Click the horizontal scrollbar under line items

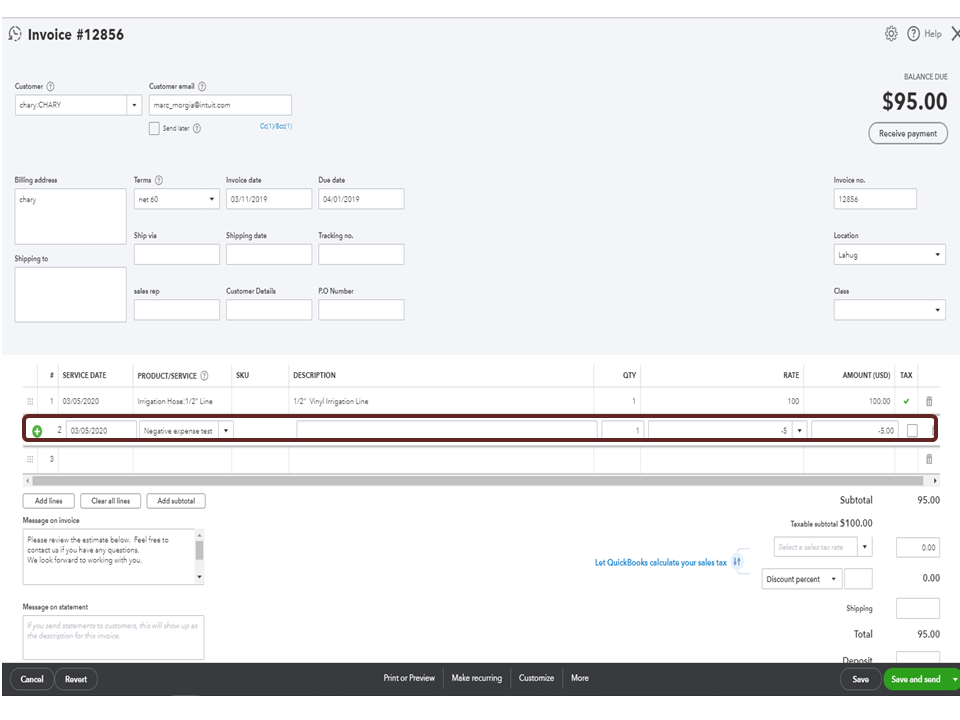coord(480,481)
